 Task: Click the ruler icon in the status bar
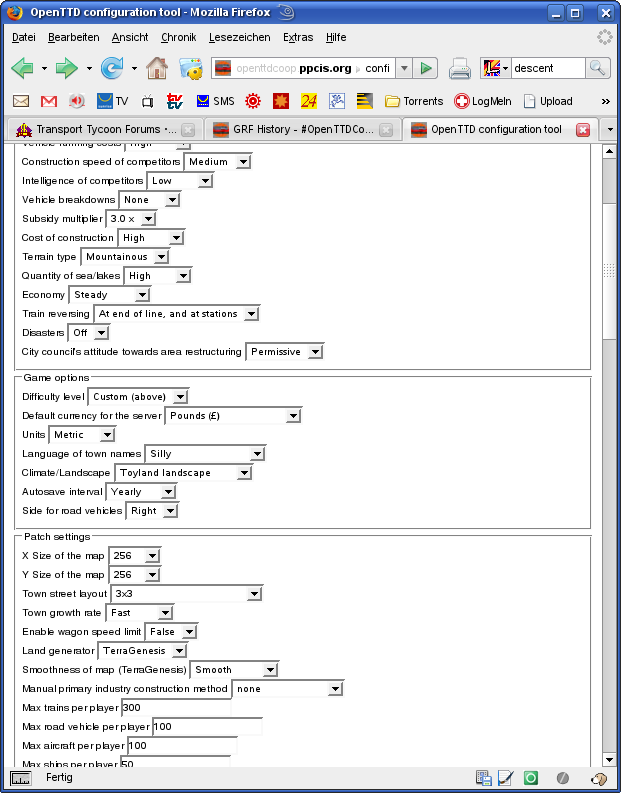click(x=21, y=778)
